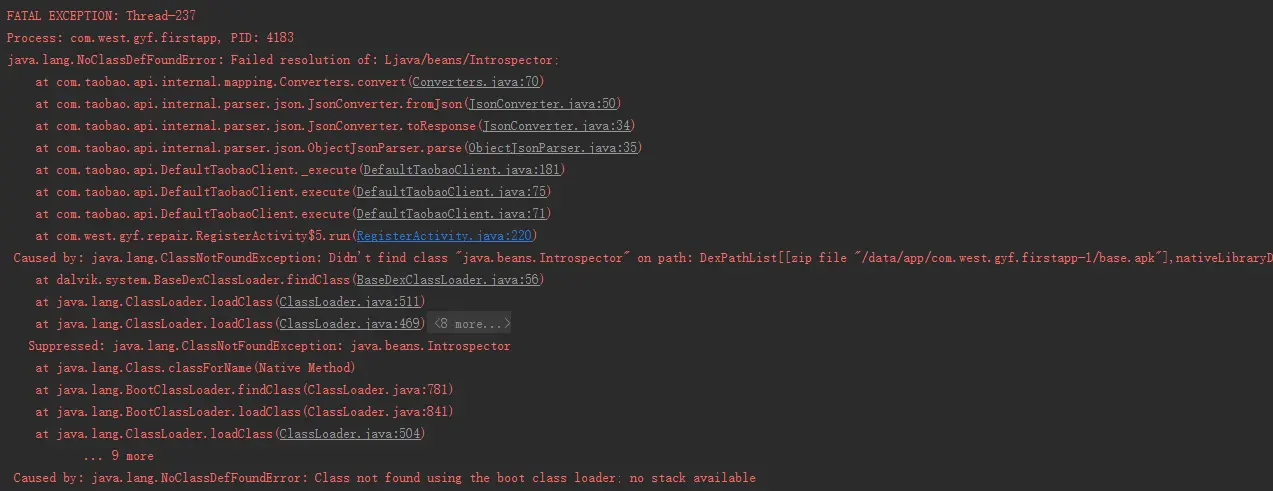The height and width of the screenshot is (491, 1273).
Task: Open the ObjectJsonParser.java:35 link
Action: point(554,148)
